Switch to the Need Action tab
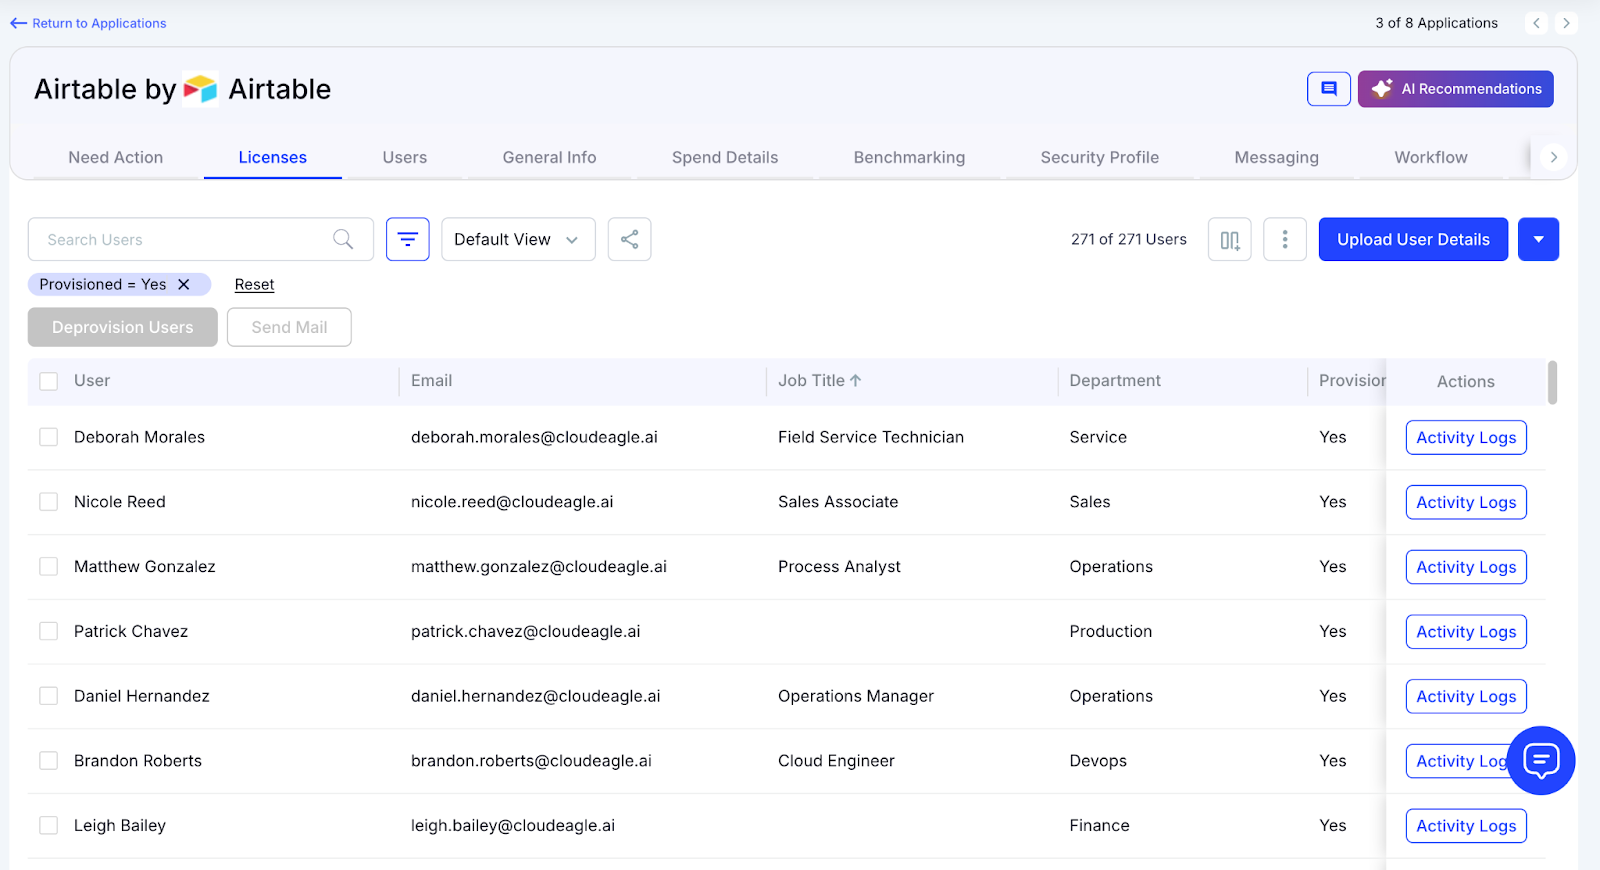The image size is (1600, 870). [x=116, y=157]
